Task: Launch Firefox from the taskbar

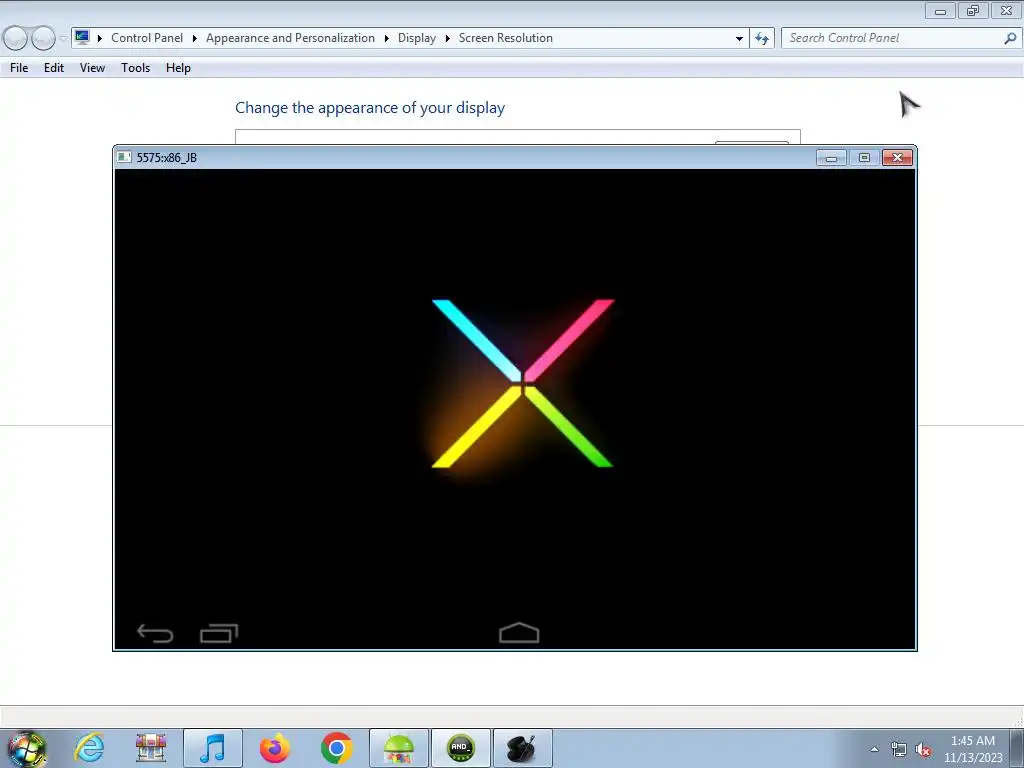Action: [274, 748]
